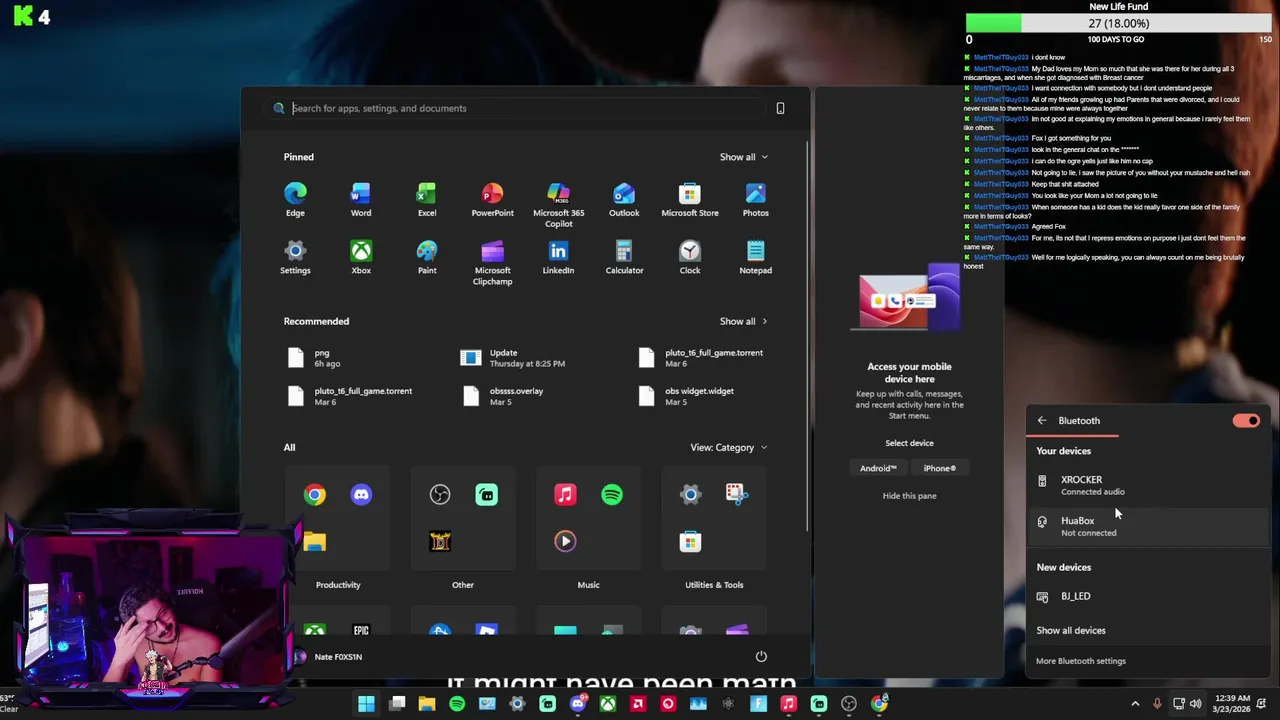Click Hide this pane
The image size is (1280, 720).
pos(909,496)
